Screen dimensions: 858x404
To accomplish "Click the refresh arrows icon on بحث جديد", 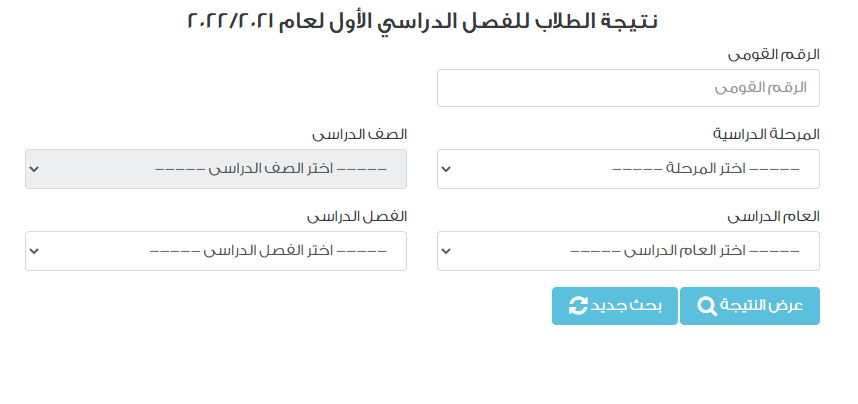I will click(578, 306).
